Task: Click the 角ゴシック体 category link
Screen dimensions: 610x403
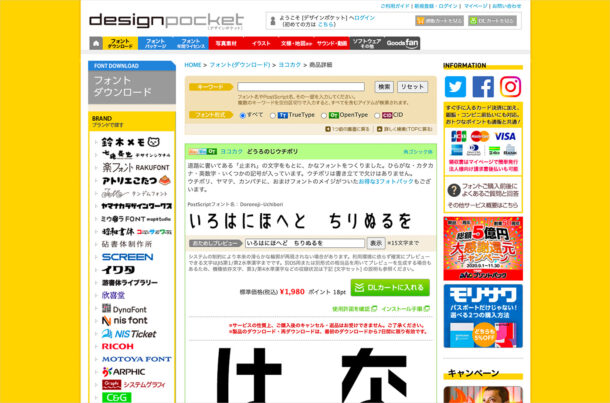Action: point(418,152)
